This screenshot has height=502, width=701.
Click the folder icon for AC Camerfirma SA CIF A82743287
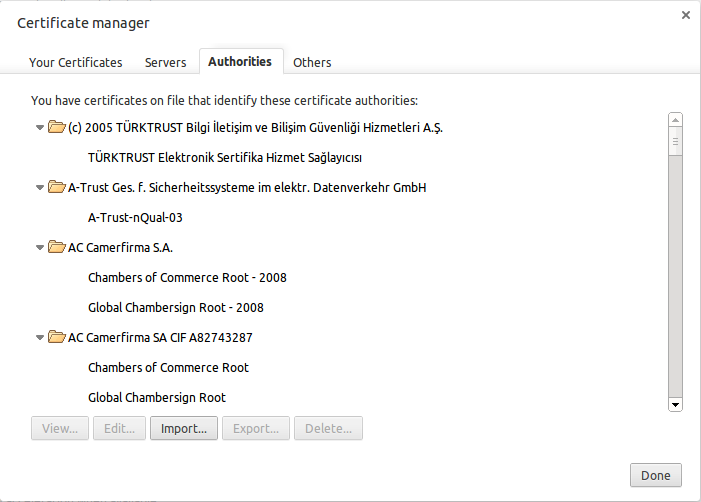point(57,337)
